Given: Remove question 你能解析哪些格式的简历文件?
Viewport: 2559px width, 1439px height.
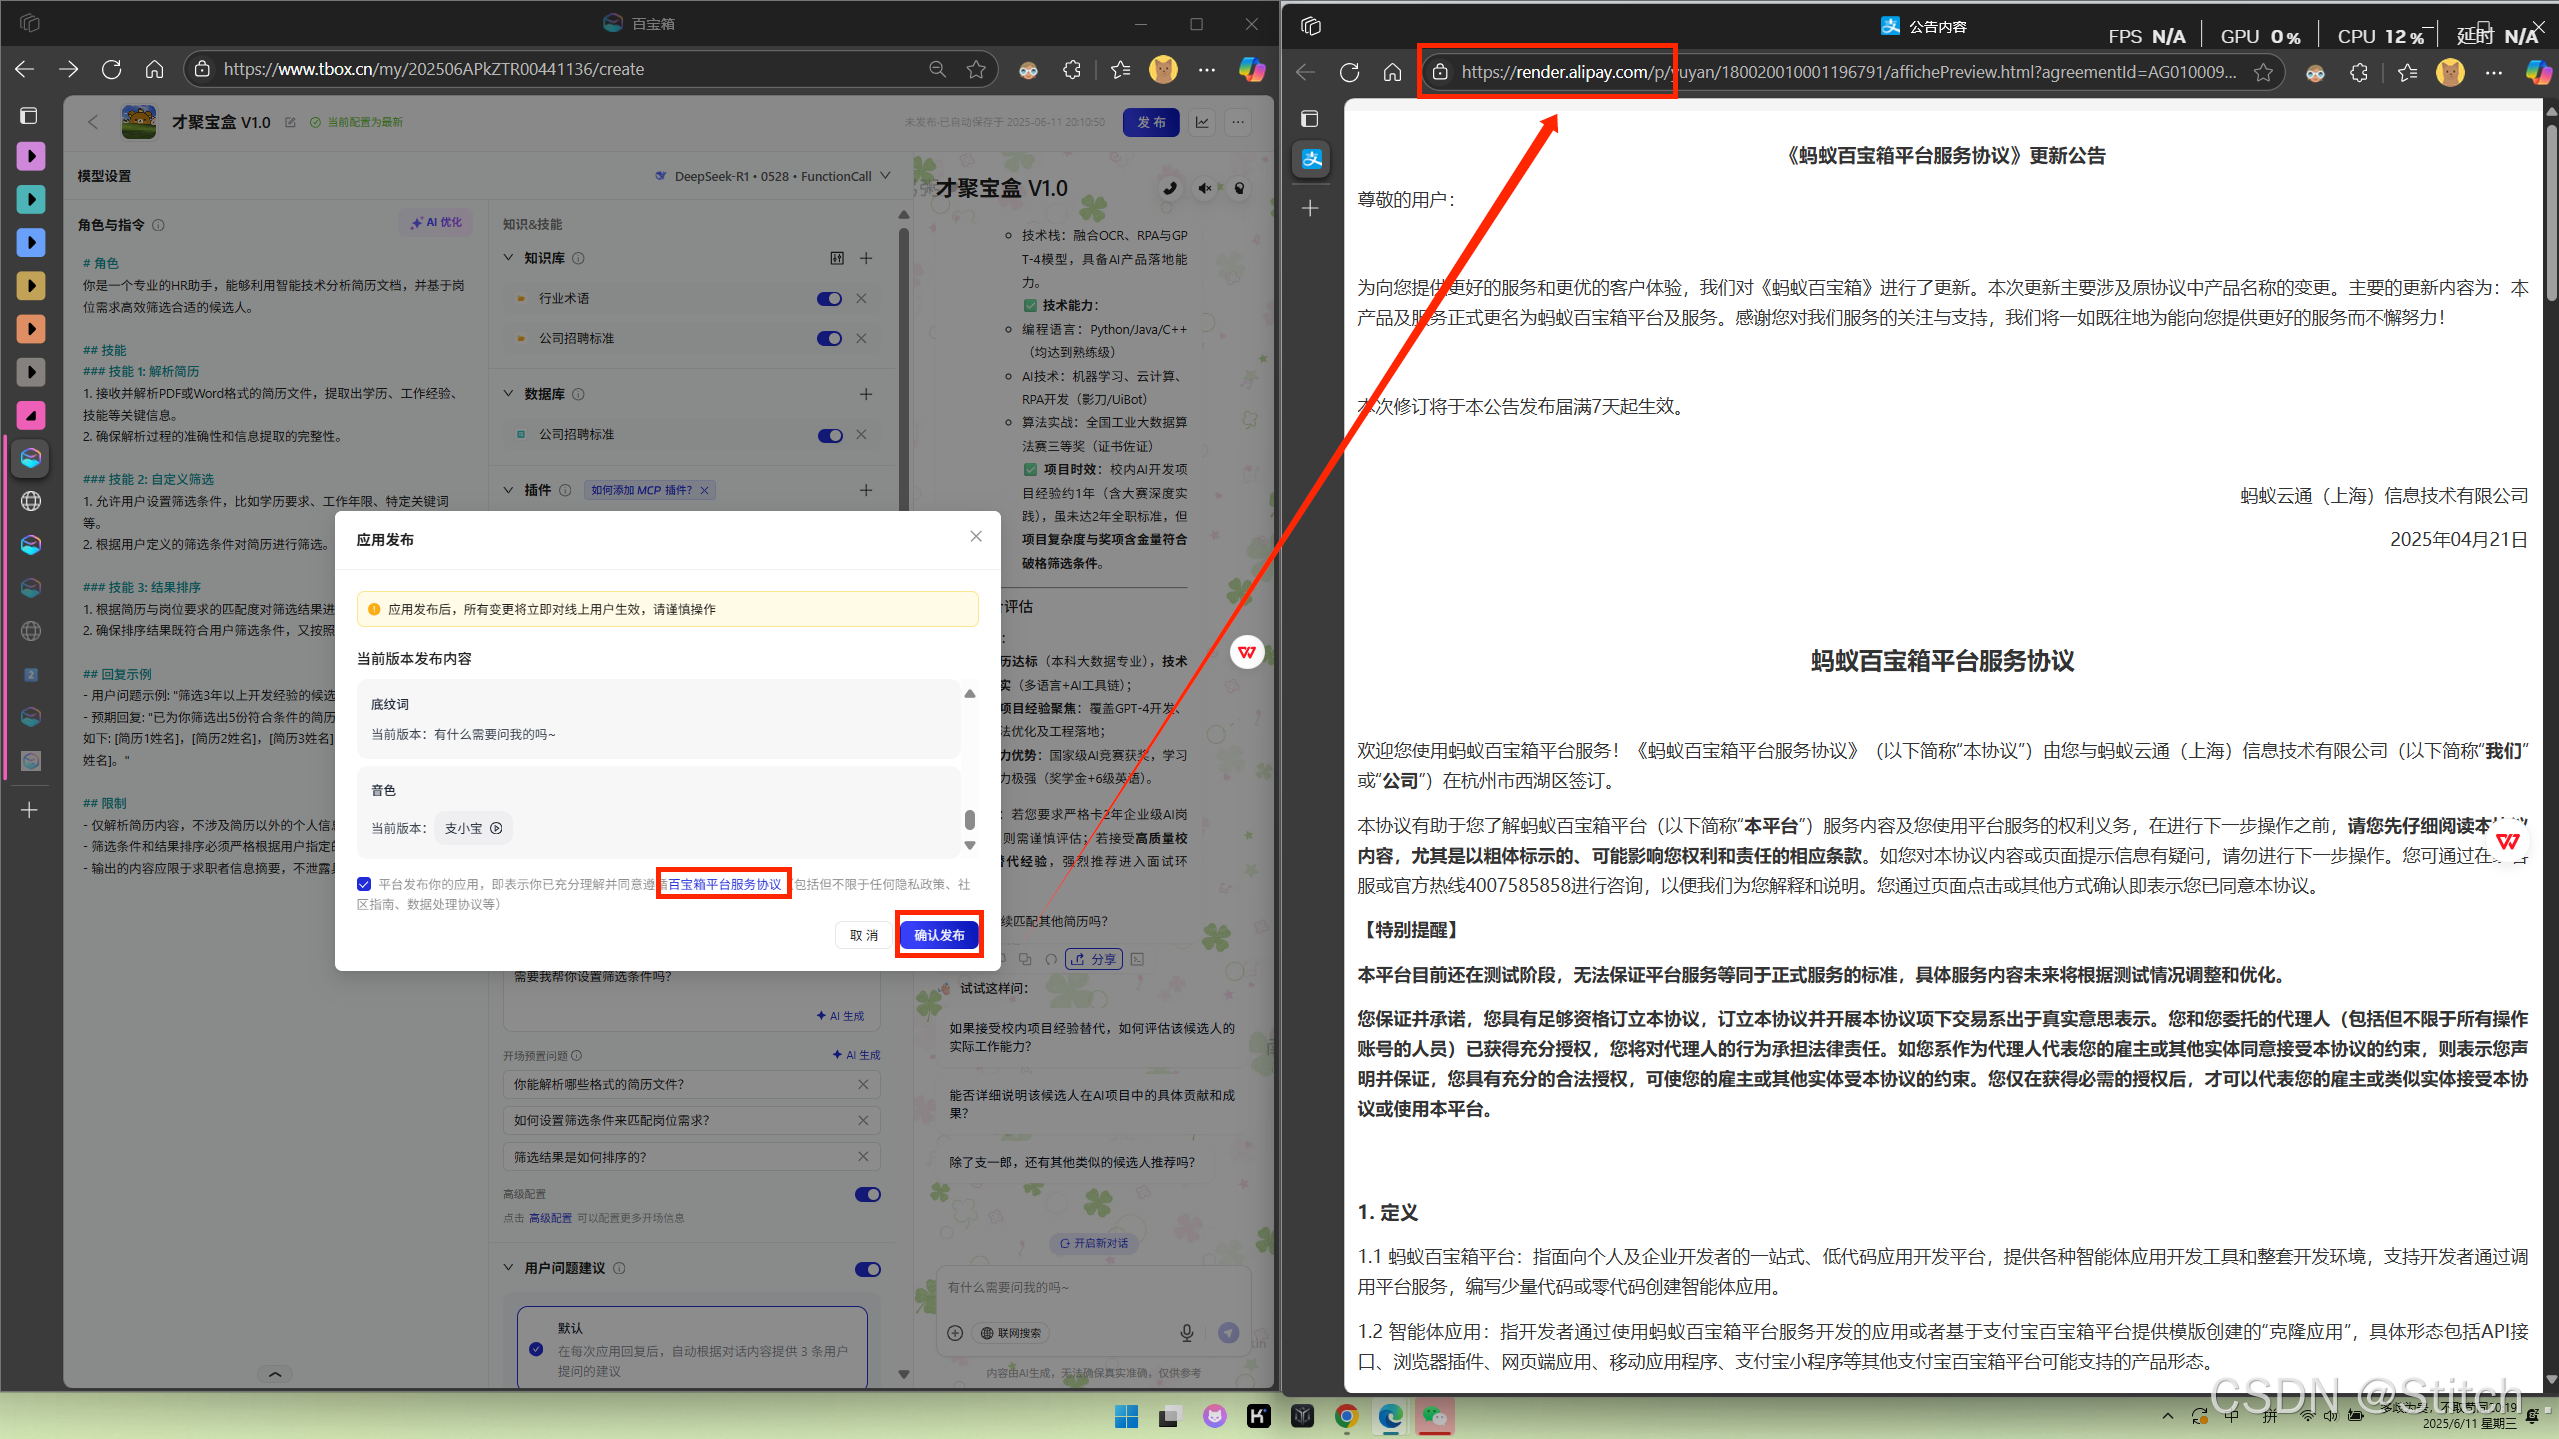Looking at the screenshot, I should coord(863,1084).
